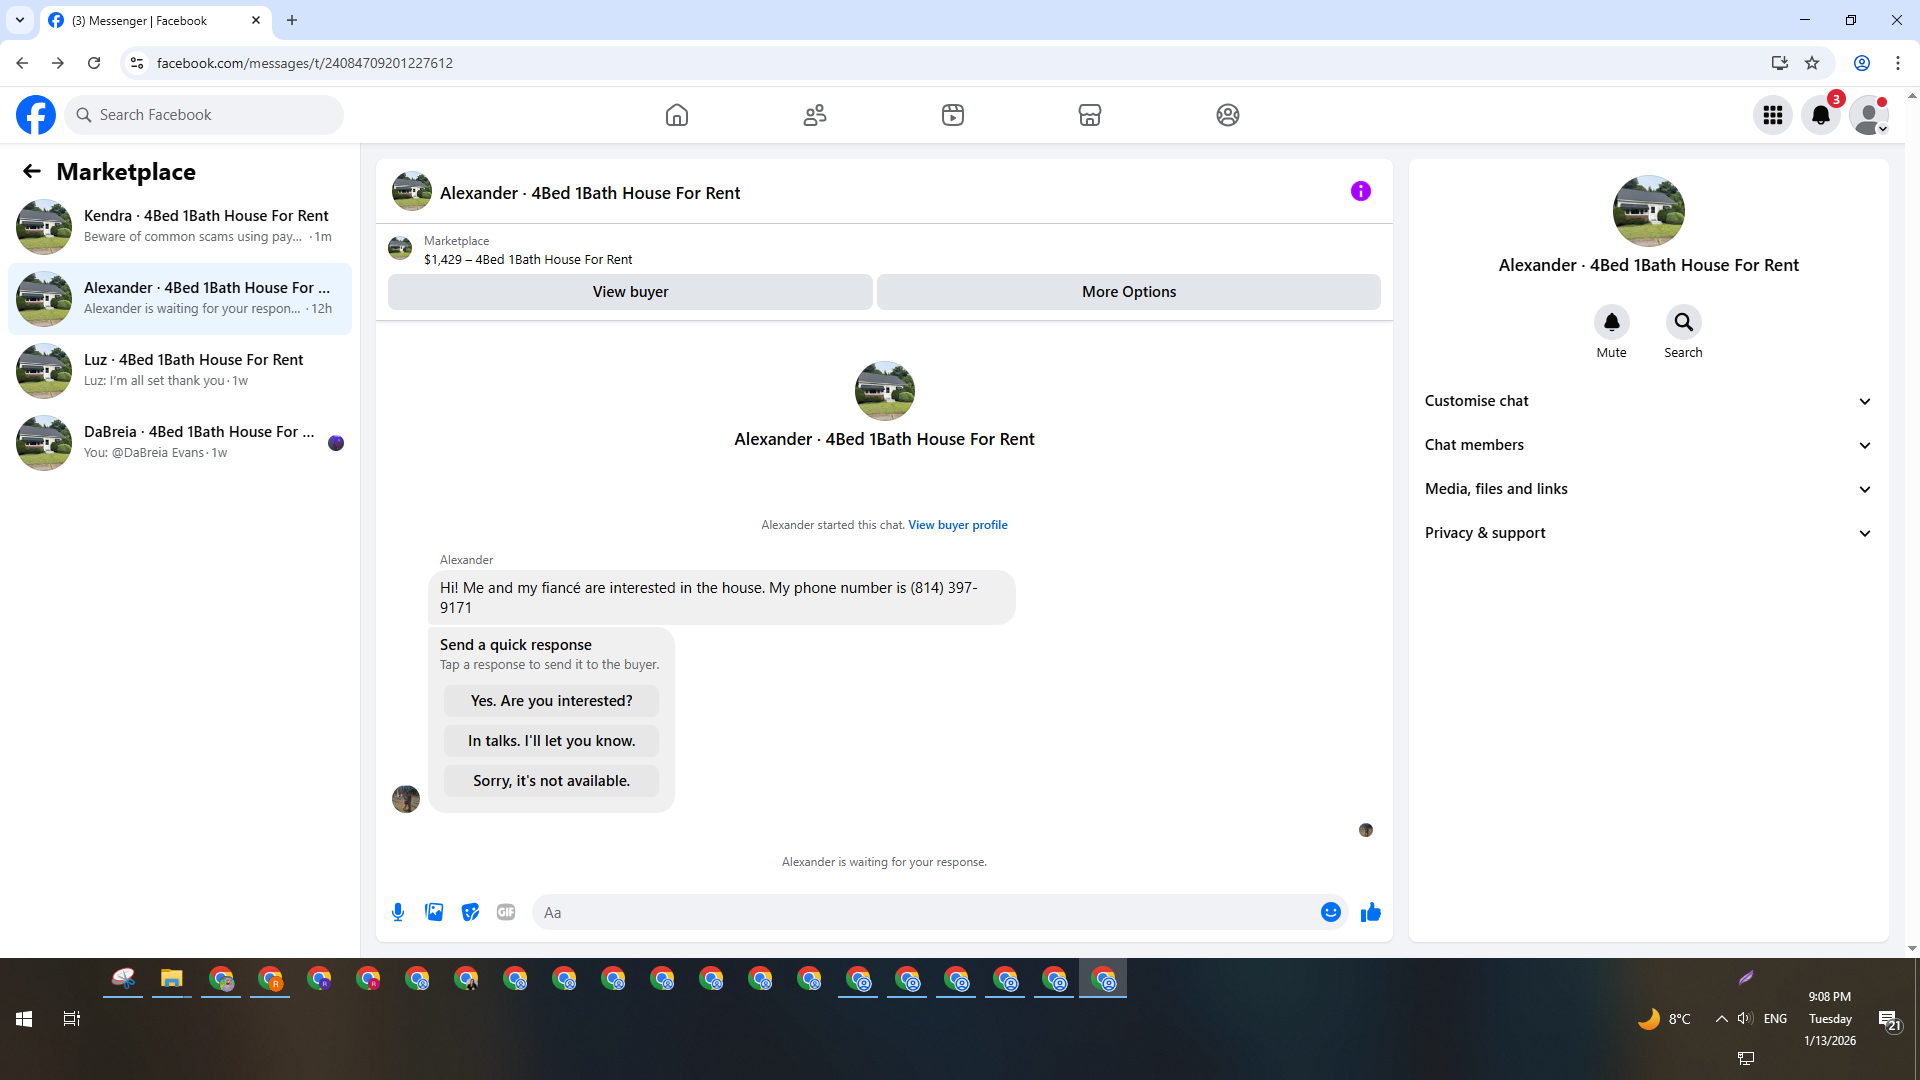
Task: Send quick response "Sorry, it's not available."
Action: (551, 781)
